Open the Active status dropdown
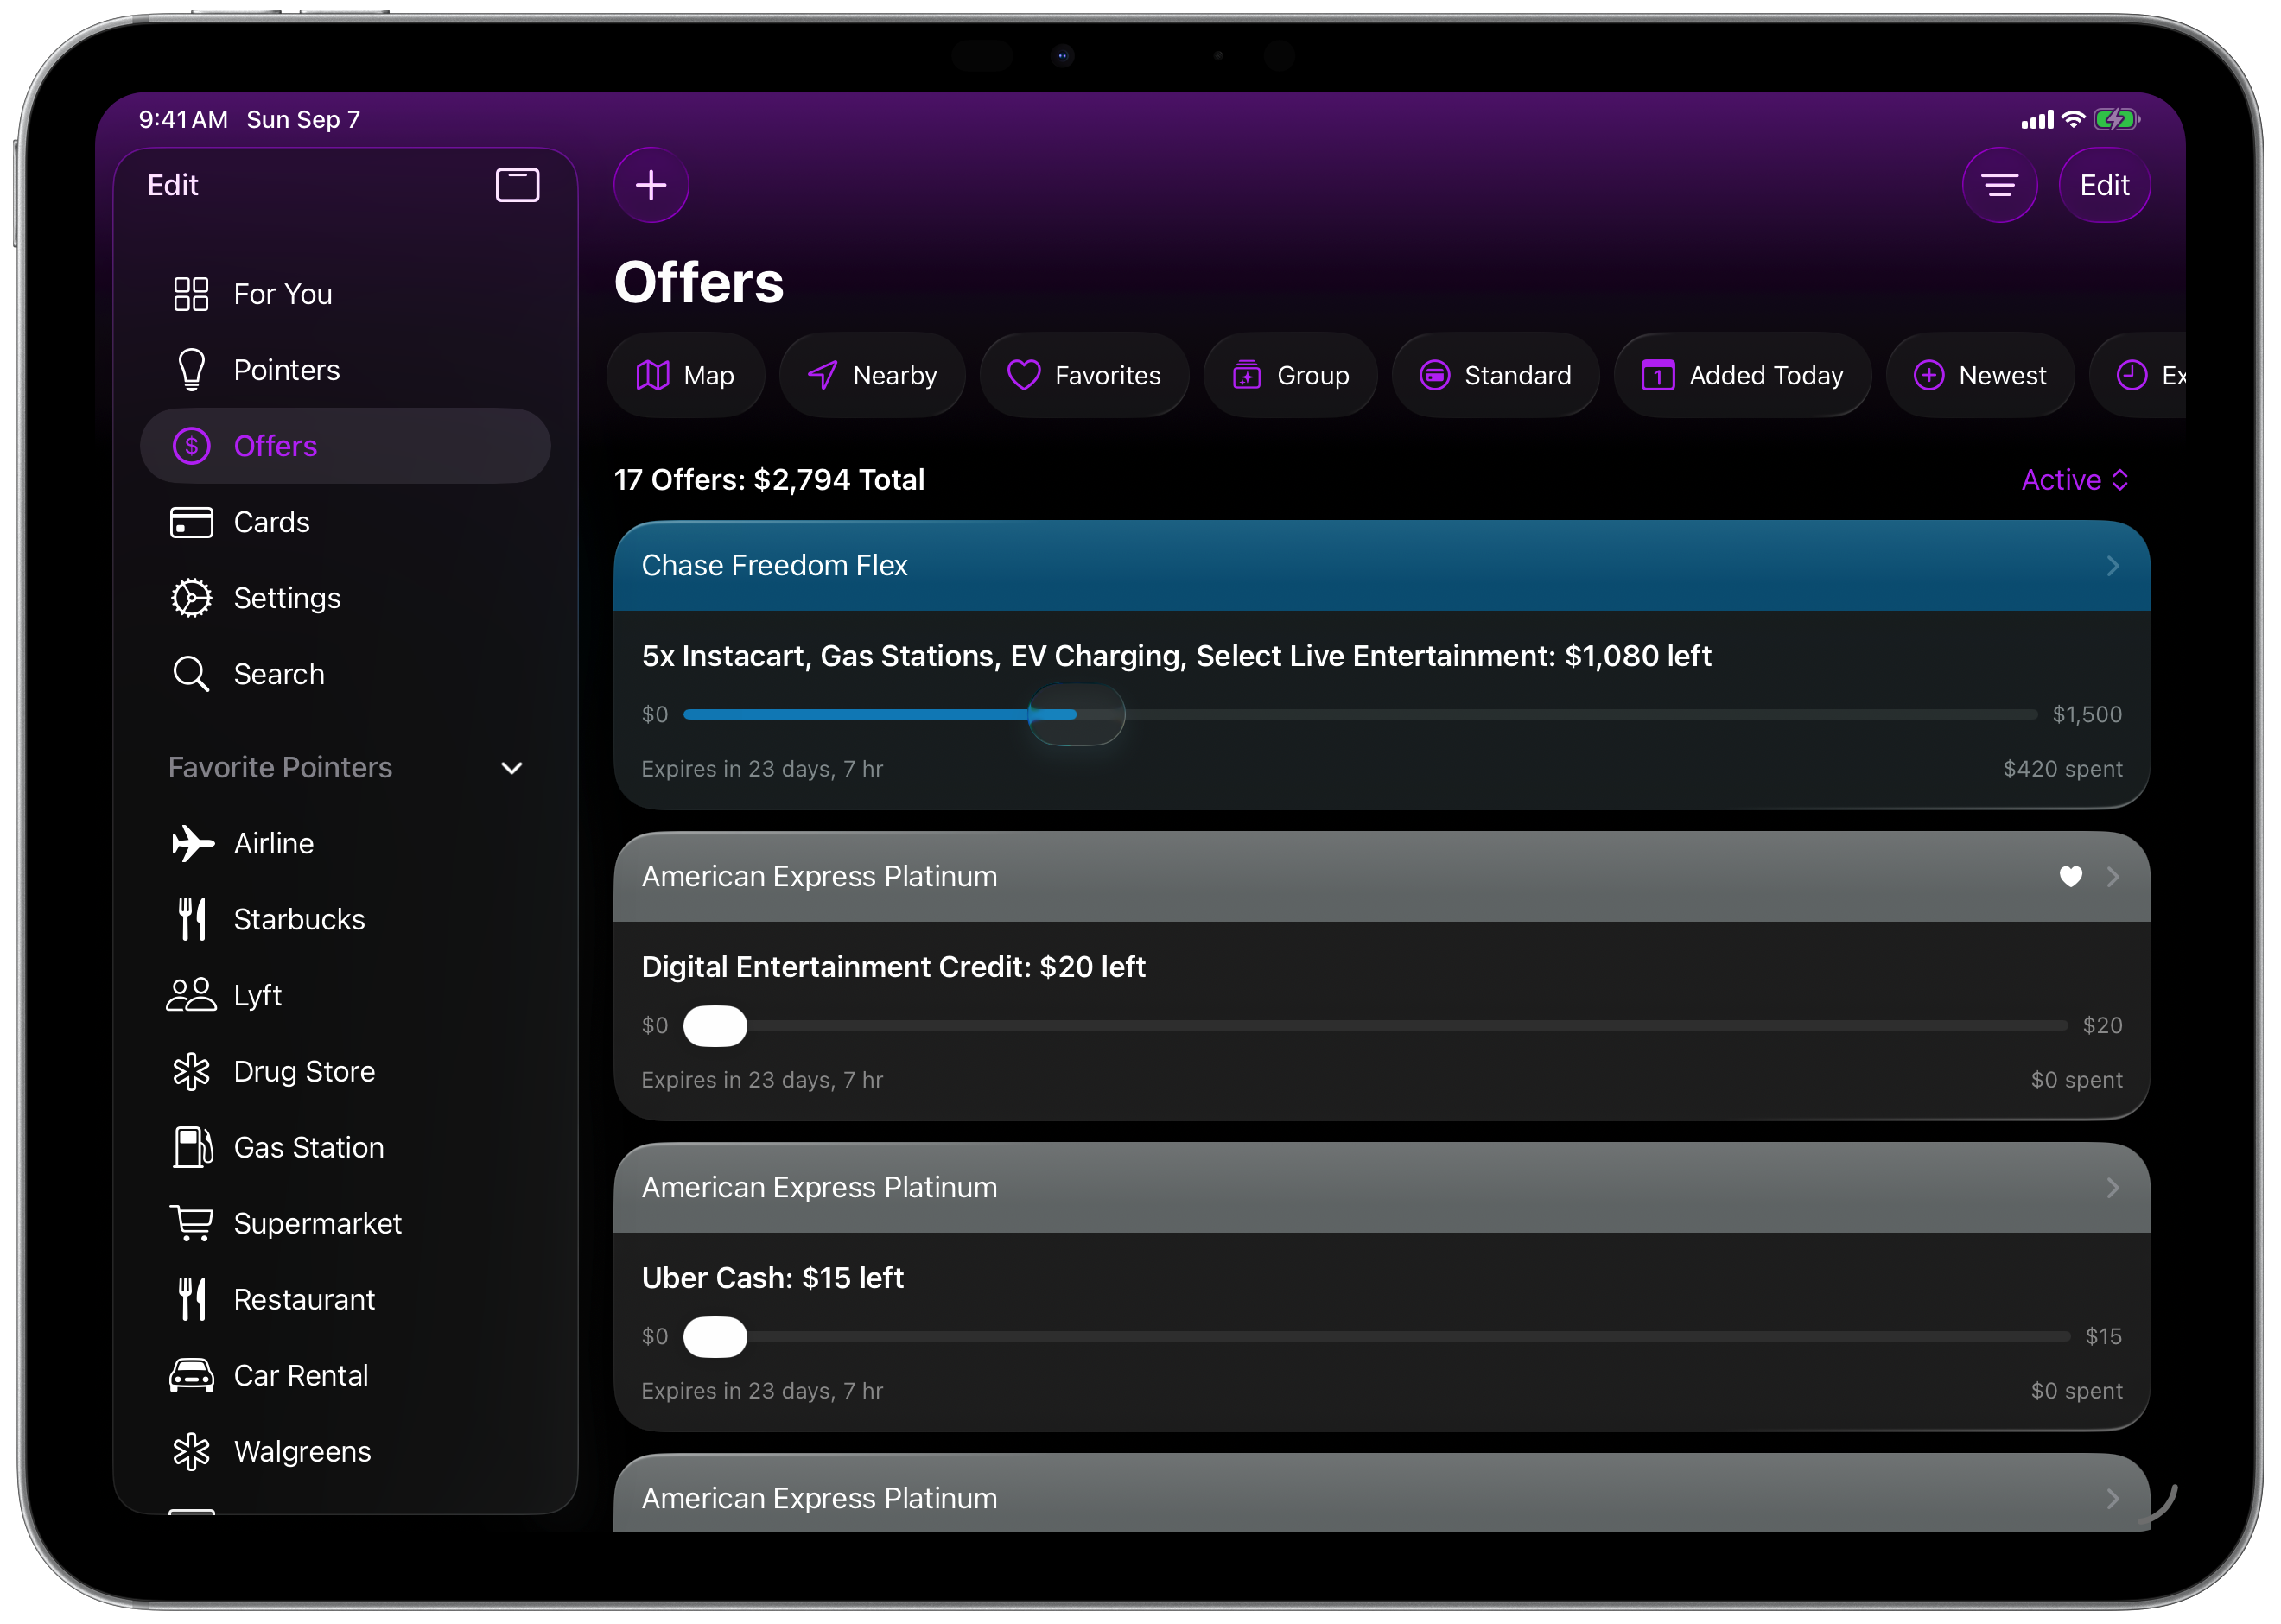Viewport: 2281px width, 1624px height. (x=2074, y=480)
